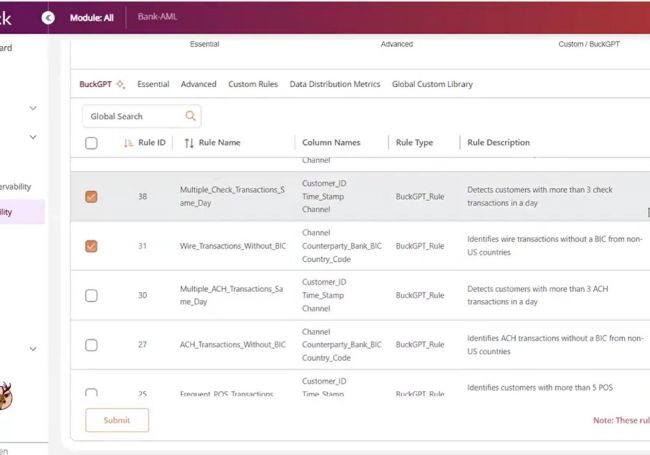Screen dimensions: 650x455
Task: Open the Custom Rules tab
Action: pos(253,84)
